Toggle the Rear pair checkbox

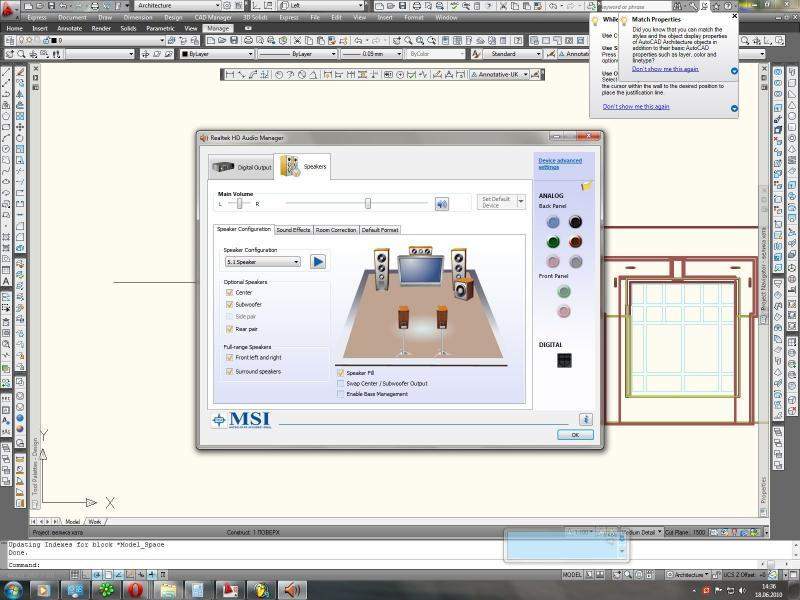229,328
